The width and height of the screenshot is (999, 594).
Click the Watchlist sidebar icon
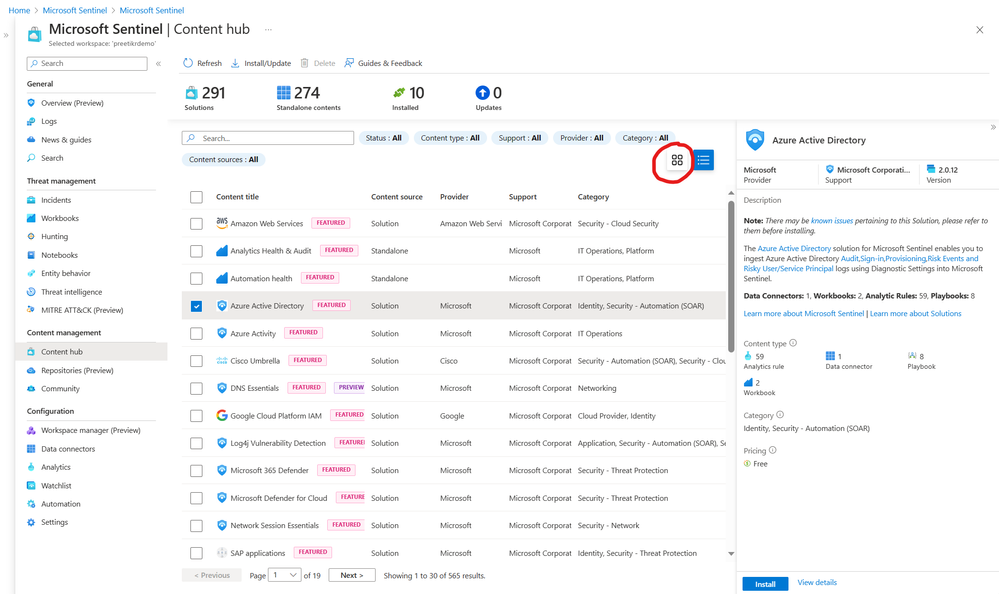tap(31, 486)
